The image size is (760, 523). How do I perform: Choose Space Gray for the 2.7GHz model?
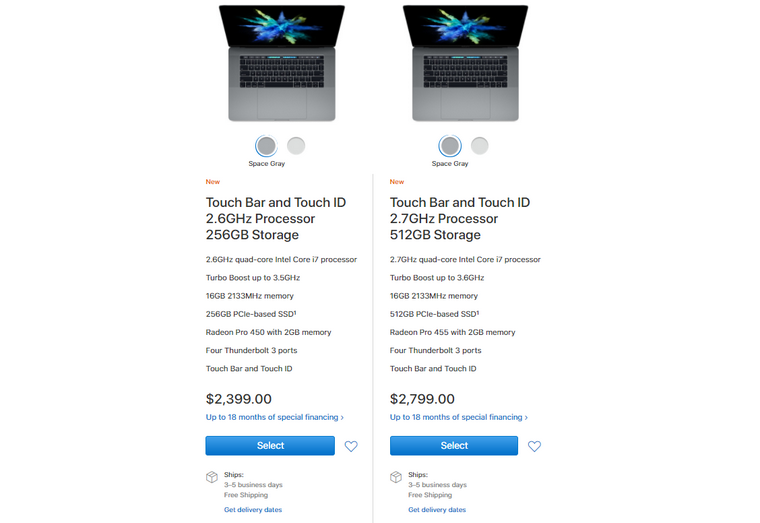click(x=450, y=146)
